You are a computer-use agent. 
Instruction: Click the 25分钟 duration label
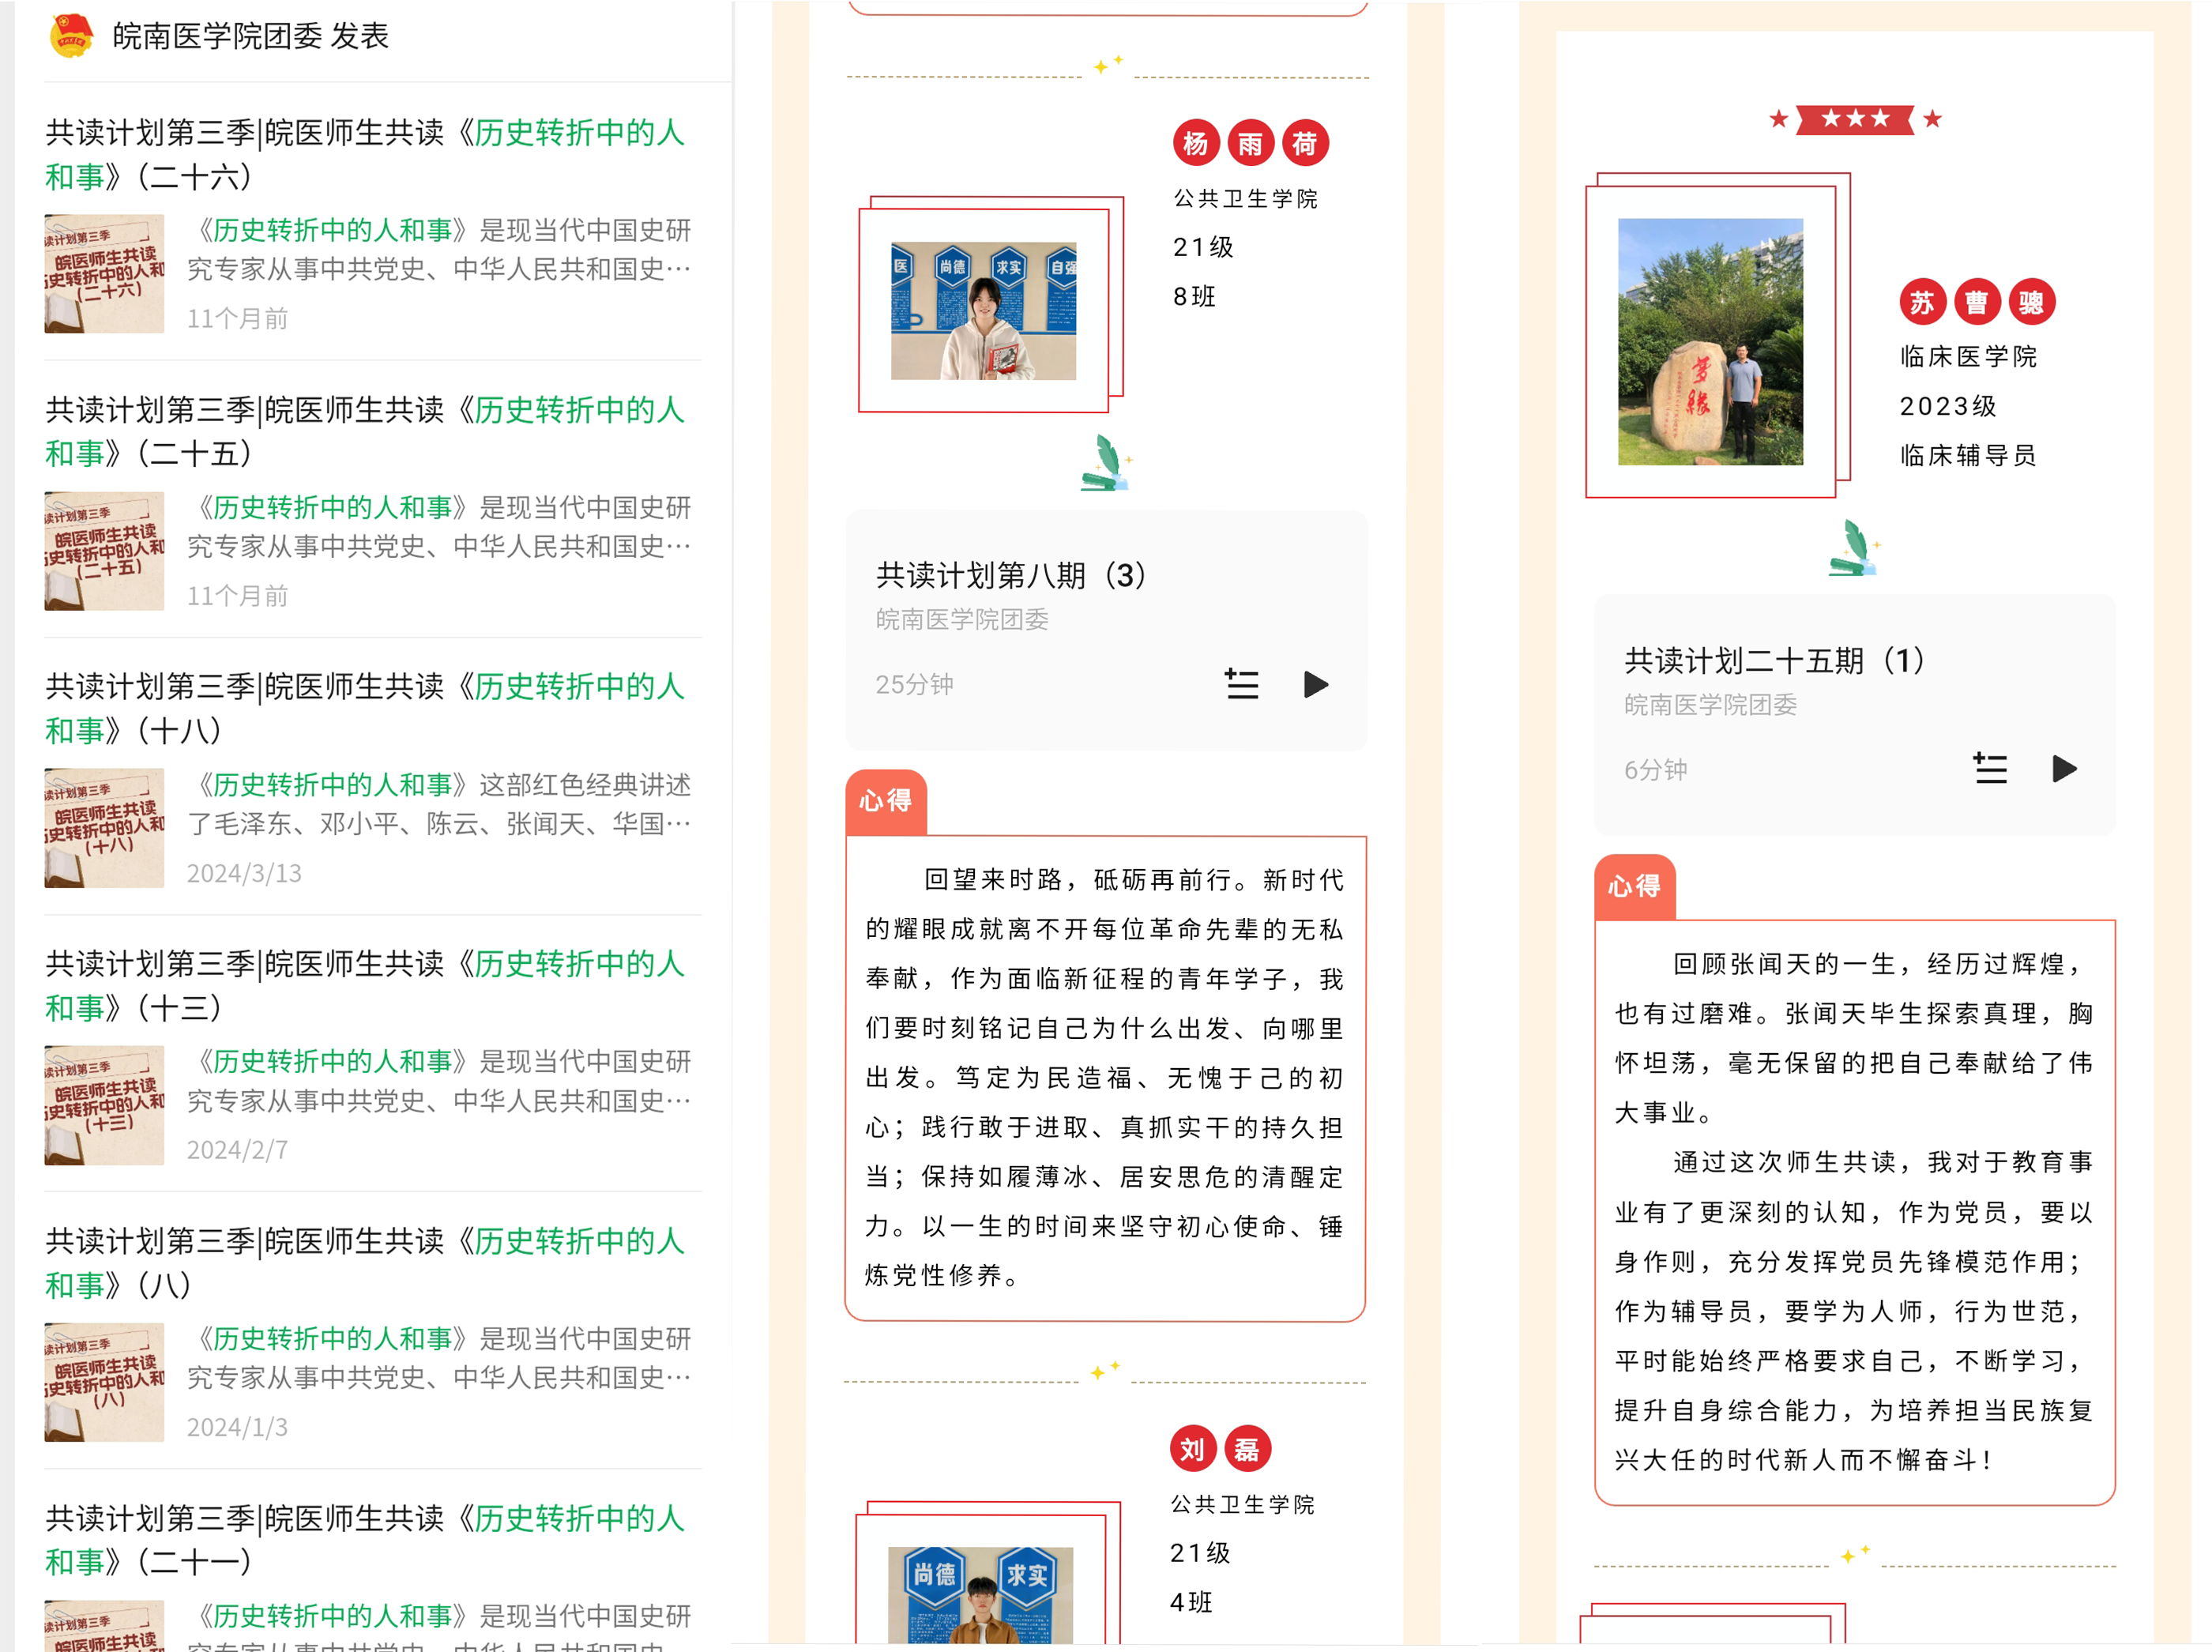click(x=914, y=685)
